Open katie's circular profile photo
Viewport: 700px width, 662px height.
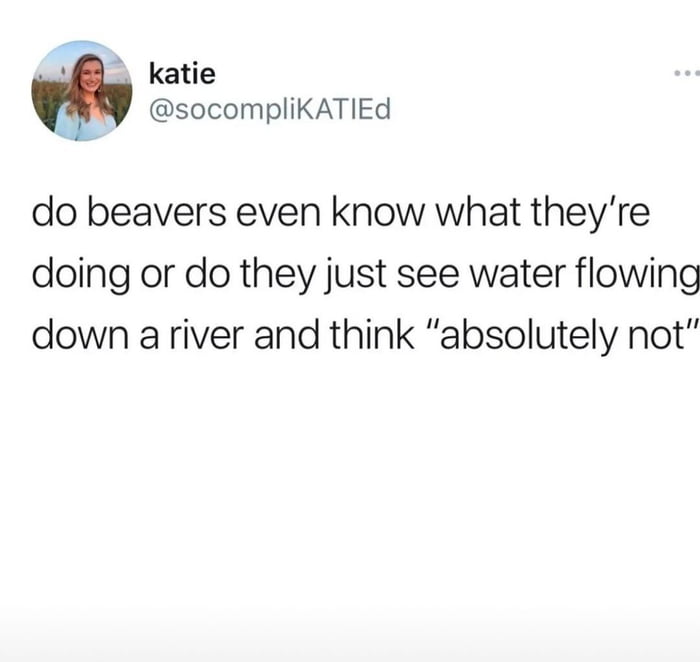(82, 91)
